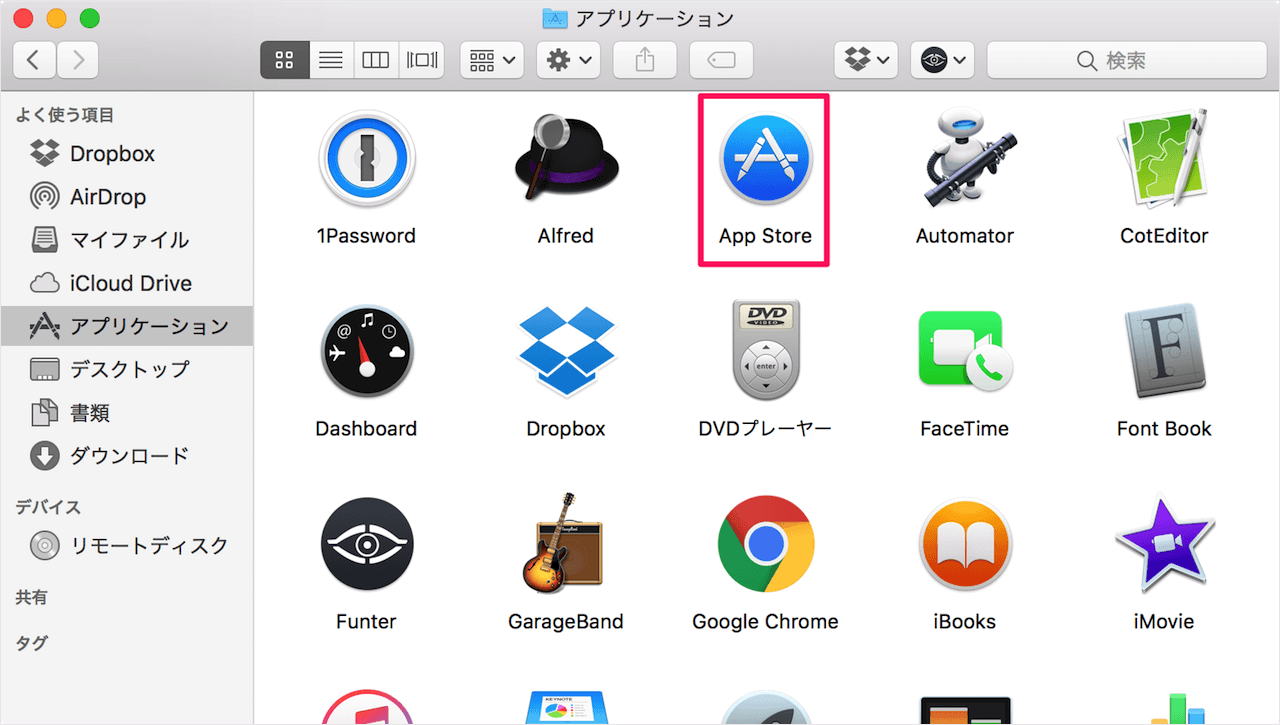Select the iBooks app icon
1280x725 pixels.
click(x=965, y=545)
